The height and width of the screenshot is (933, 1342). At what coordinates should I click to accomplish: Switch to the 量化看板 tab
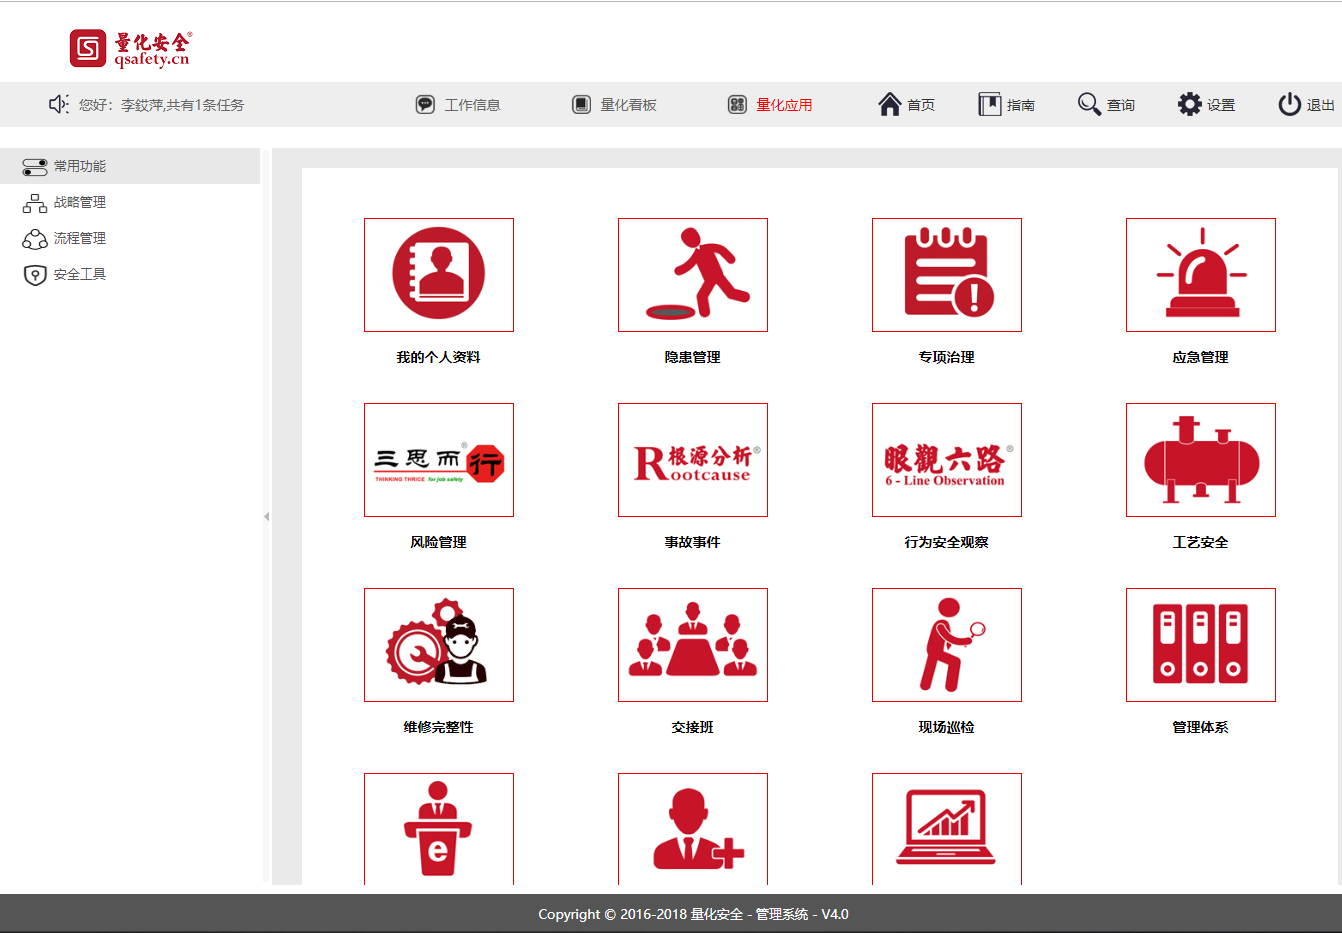tap(615, 105)
